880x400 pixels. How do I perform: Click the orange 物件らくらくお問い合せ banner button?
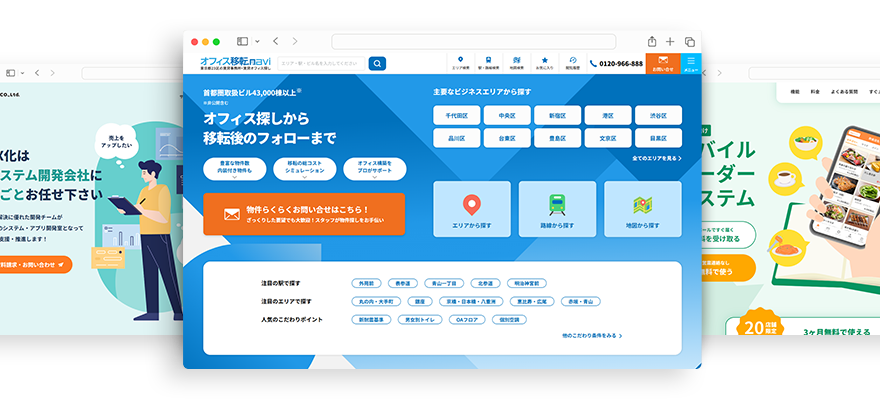[304, 214]
